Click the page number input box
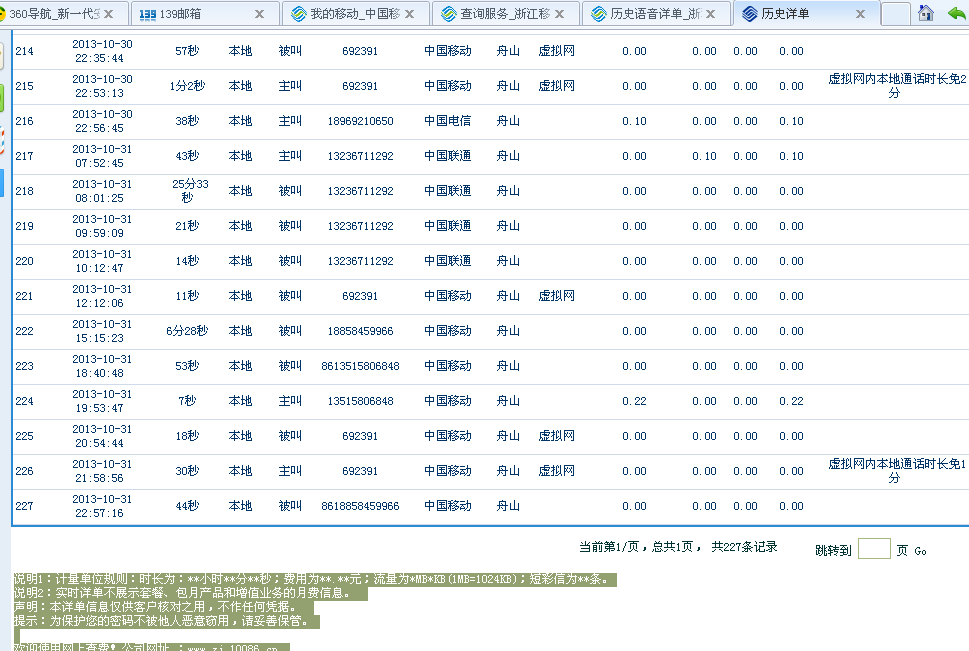The width and height of the screenshot is (969, 651). [x=874, y=549]
